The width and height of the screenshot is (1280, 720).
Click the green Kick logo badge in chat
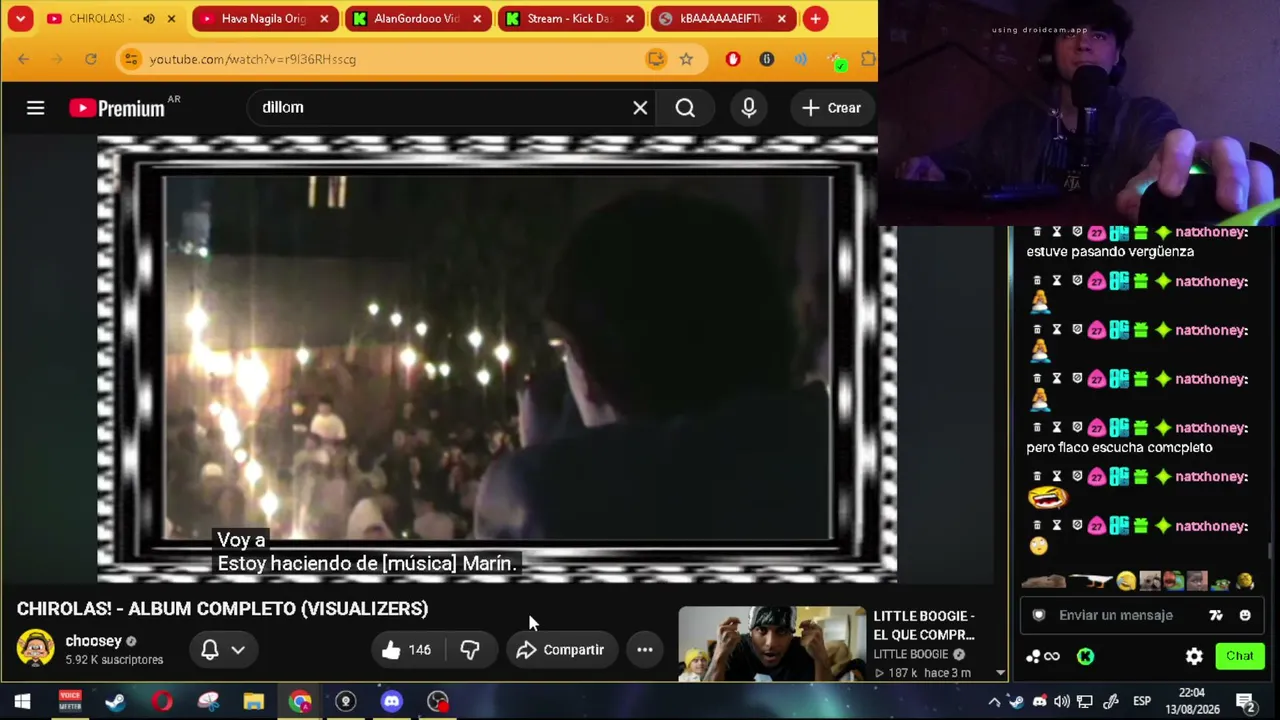pos(1085,656)
